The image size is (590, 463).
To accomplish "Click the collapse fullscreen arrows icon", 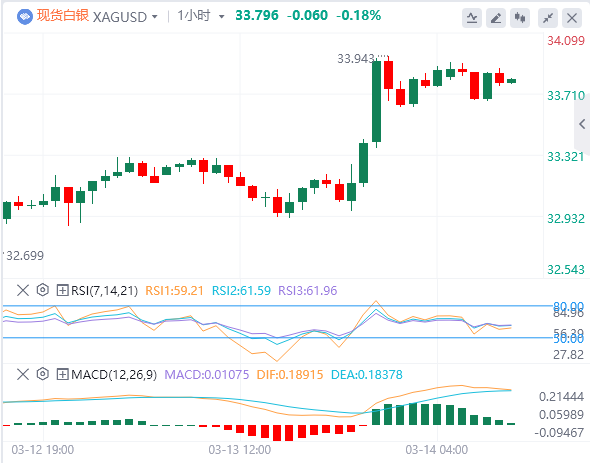I will click(548, 18).
